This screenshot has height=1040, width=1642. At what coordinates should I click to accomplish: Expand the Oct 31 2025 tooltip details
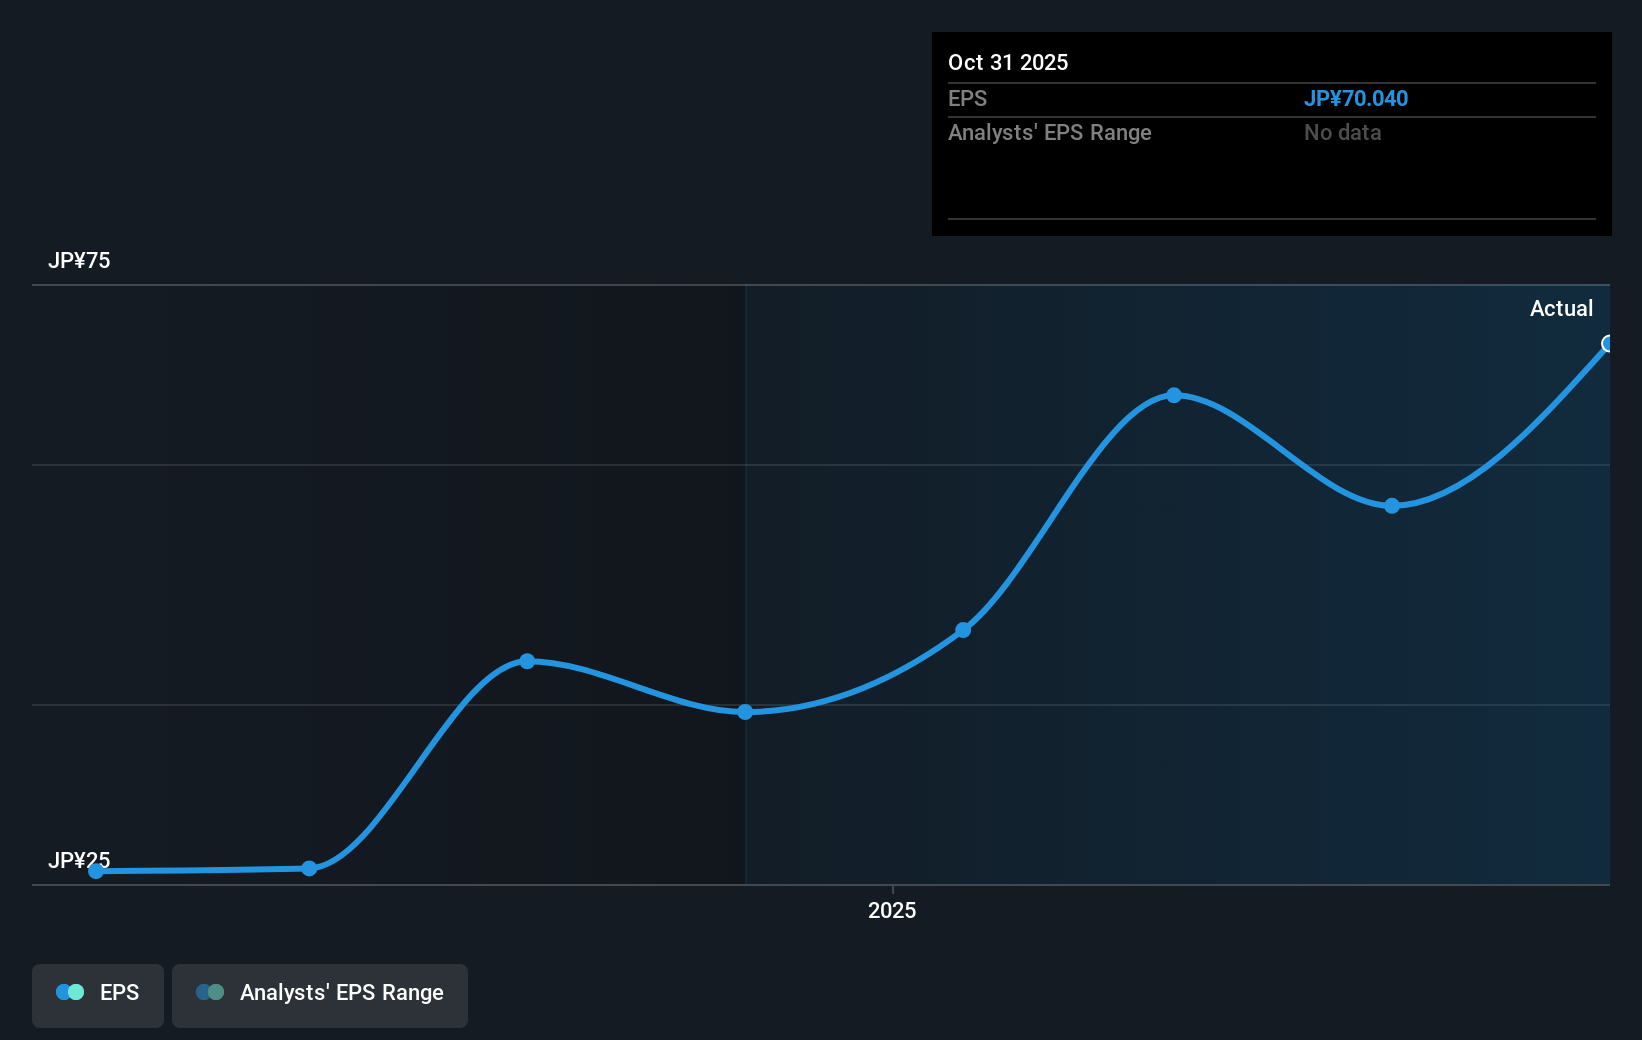[x=1009, y=62]
